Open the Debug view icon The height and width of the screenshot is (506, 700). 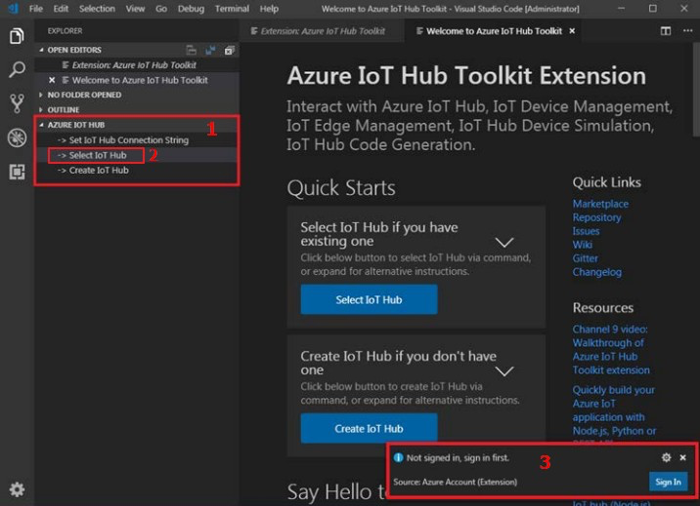coord(16,137)
